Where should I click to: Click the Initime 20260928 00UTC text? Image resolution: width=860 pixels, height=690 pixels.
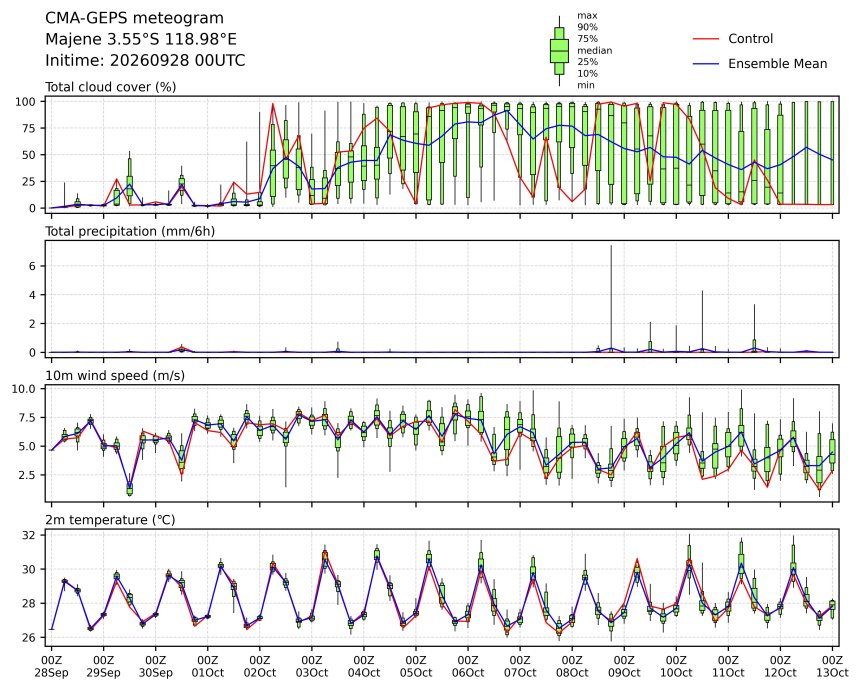pyautogui.click(x=145, y=60)
